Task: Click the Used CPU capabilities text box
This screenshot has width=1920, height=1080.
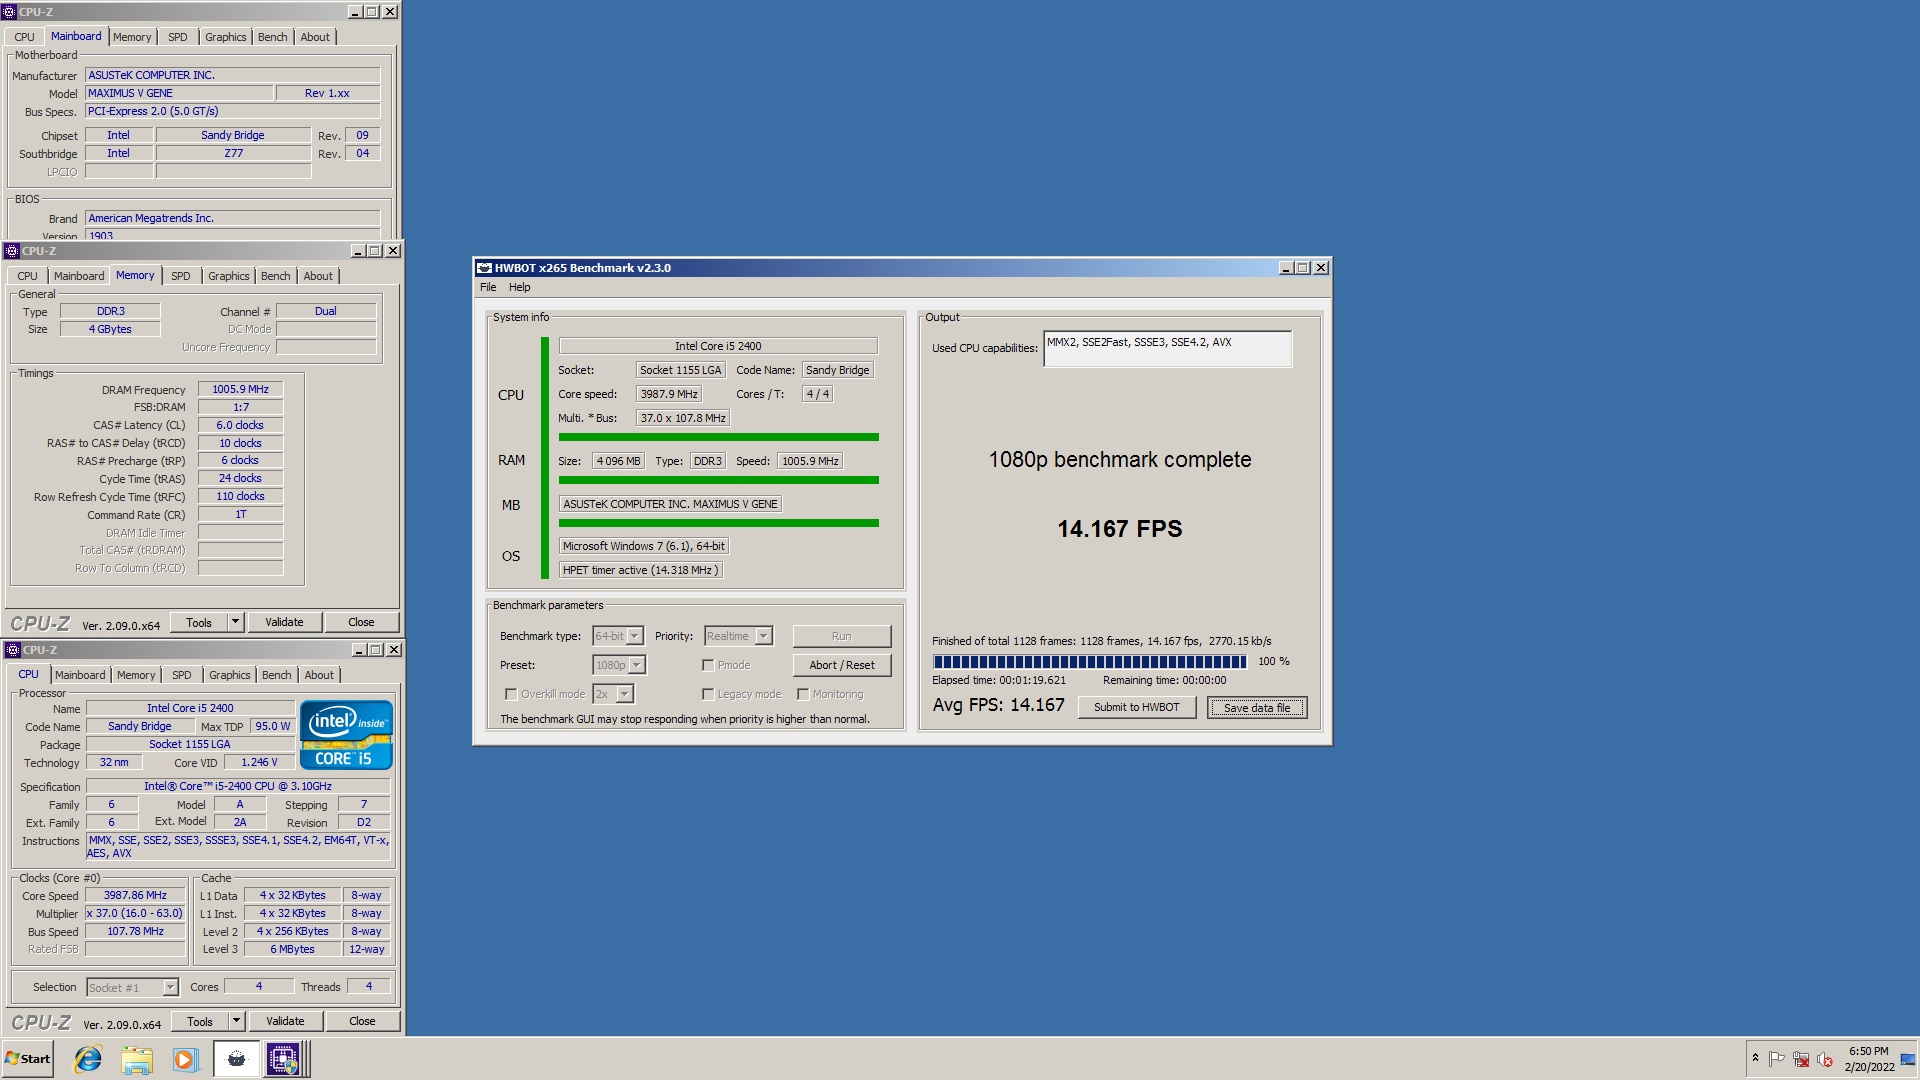Action: point(1167,348)
